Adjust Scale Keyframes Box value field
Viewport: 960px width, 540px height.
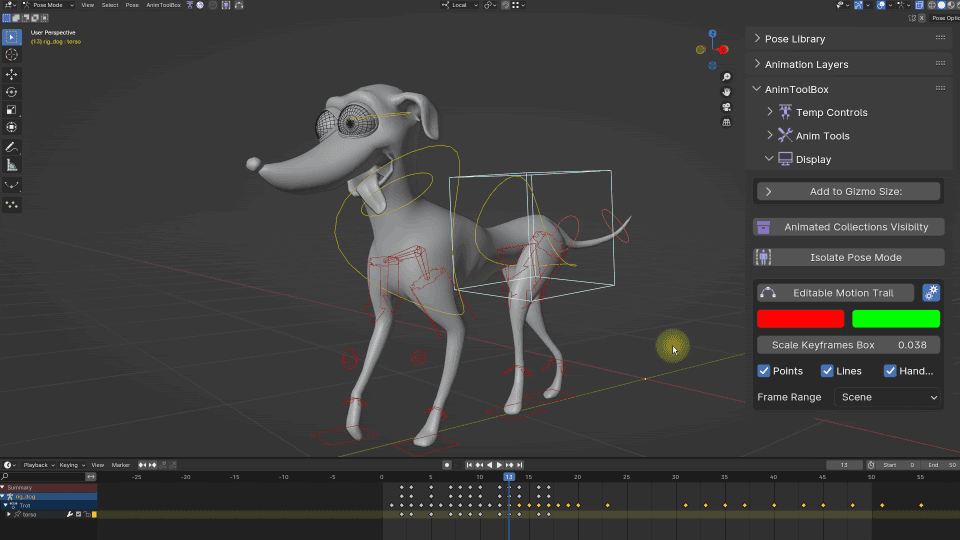[x=849, y=345]
